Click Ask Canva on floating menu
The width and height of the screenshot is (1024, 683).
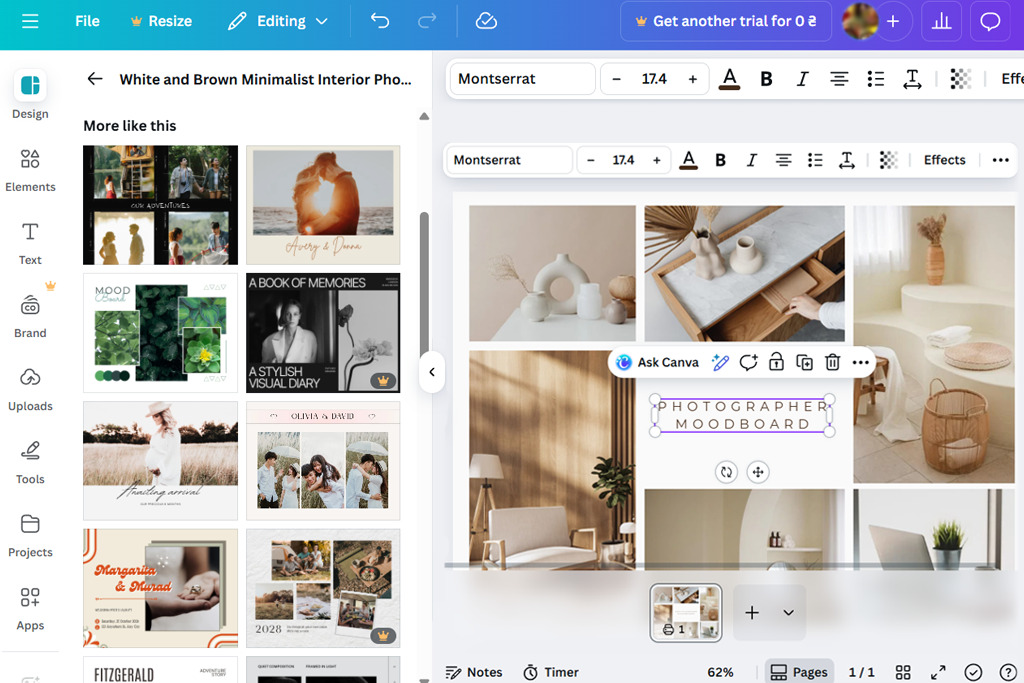pos(658,362)
